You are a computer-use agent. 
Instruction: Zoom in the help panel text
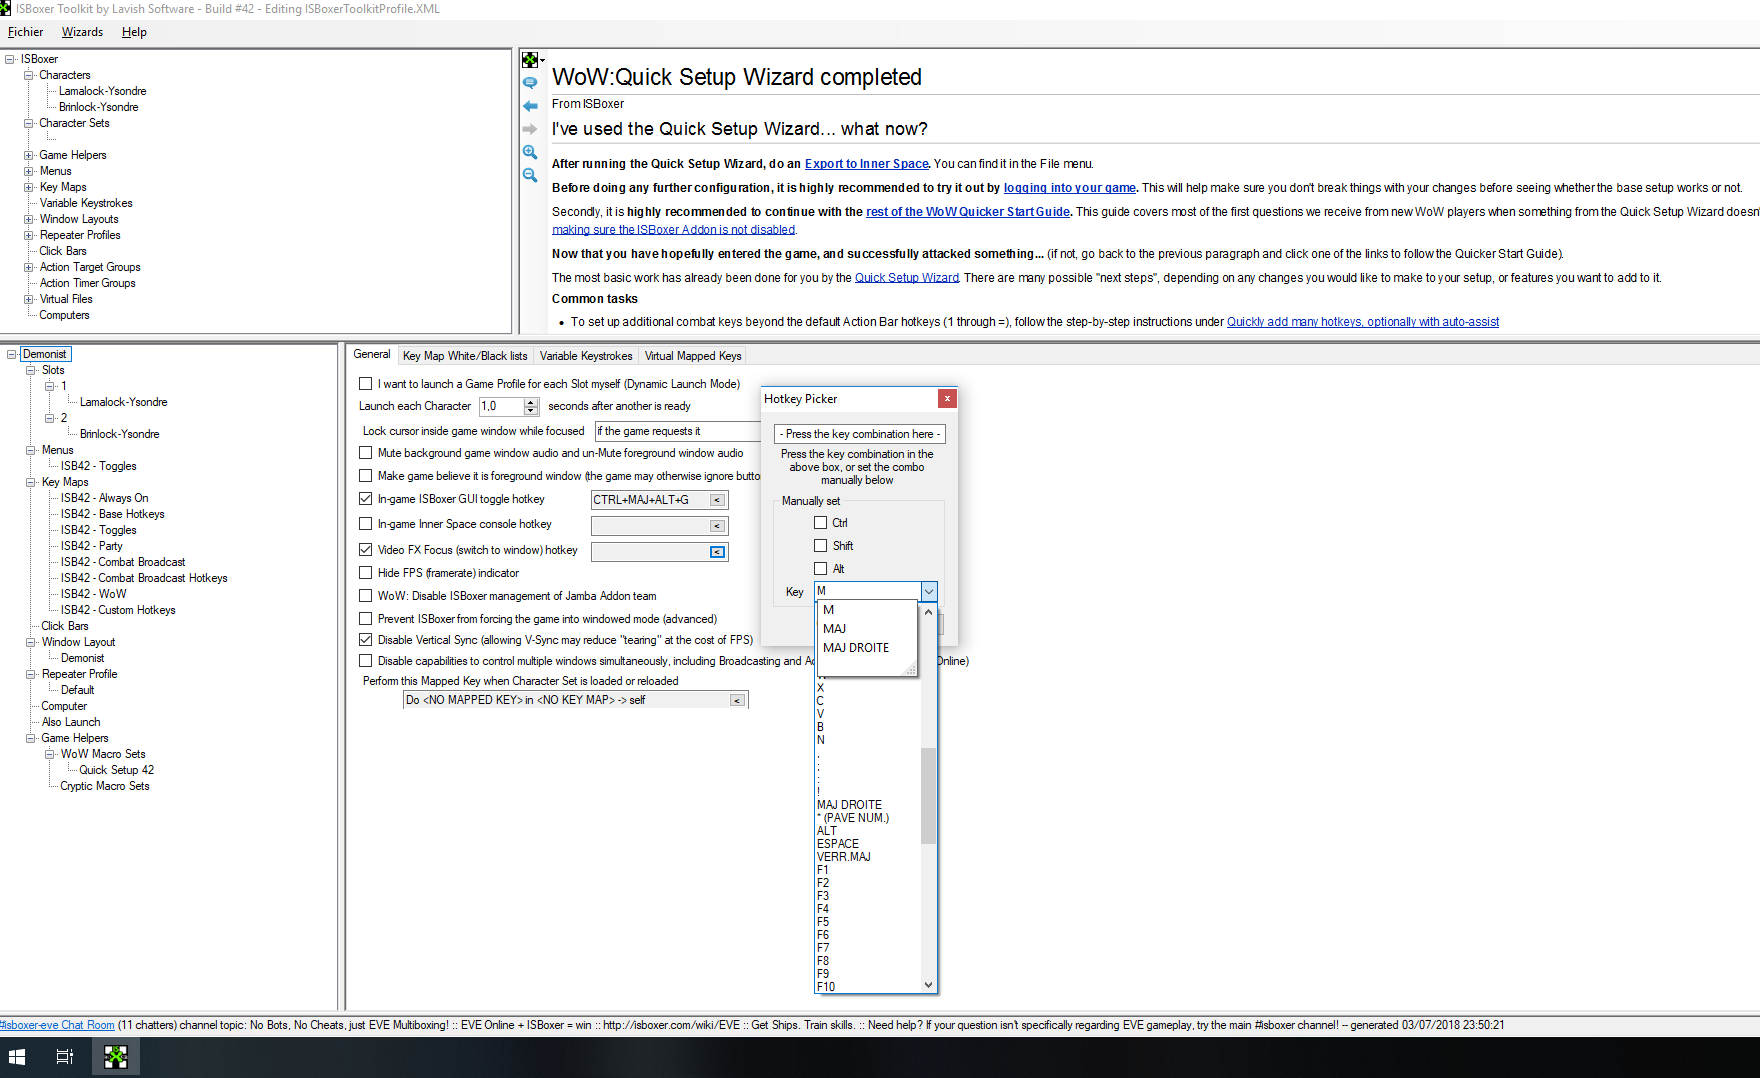click(x=530, y=152)
